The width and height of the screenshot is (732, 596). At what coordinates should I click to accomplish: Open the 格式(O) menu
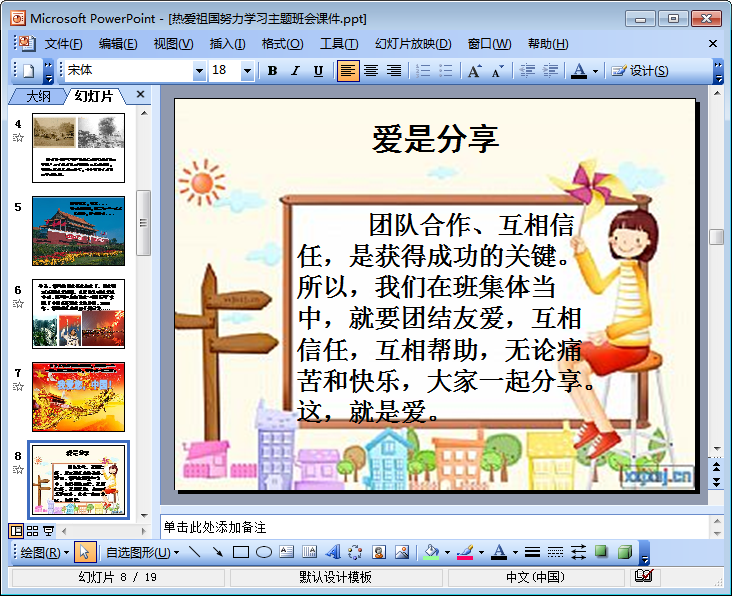tap(282, 44)
